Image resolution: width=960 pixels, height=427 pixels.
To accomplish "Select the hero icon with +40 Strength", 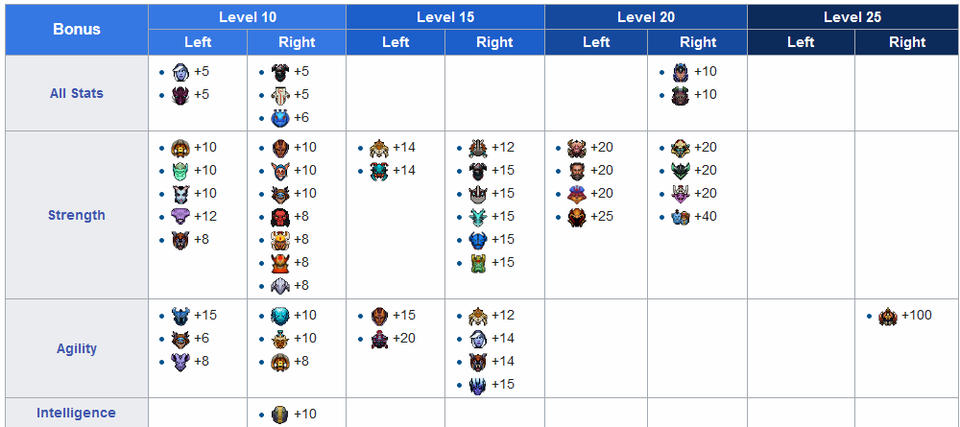I will [x=680, y=217].
